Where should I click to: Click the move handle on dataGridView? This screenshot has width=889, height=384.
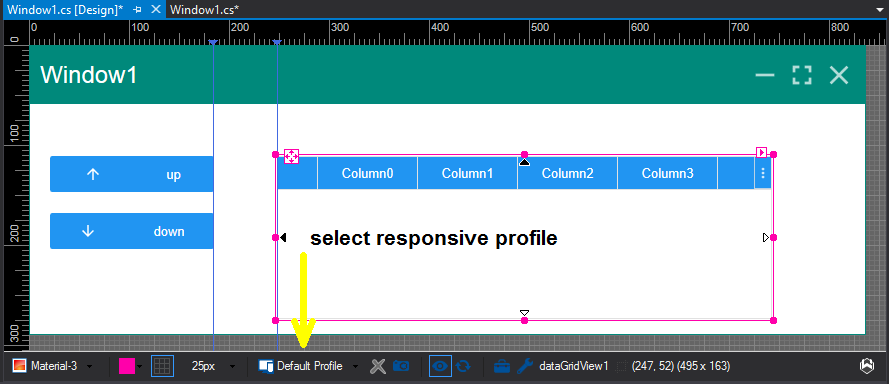tap(291, 157)
